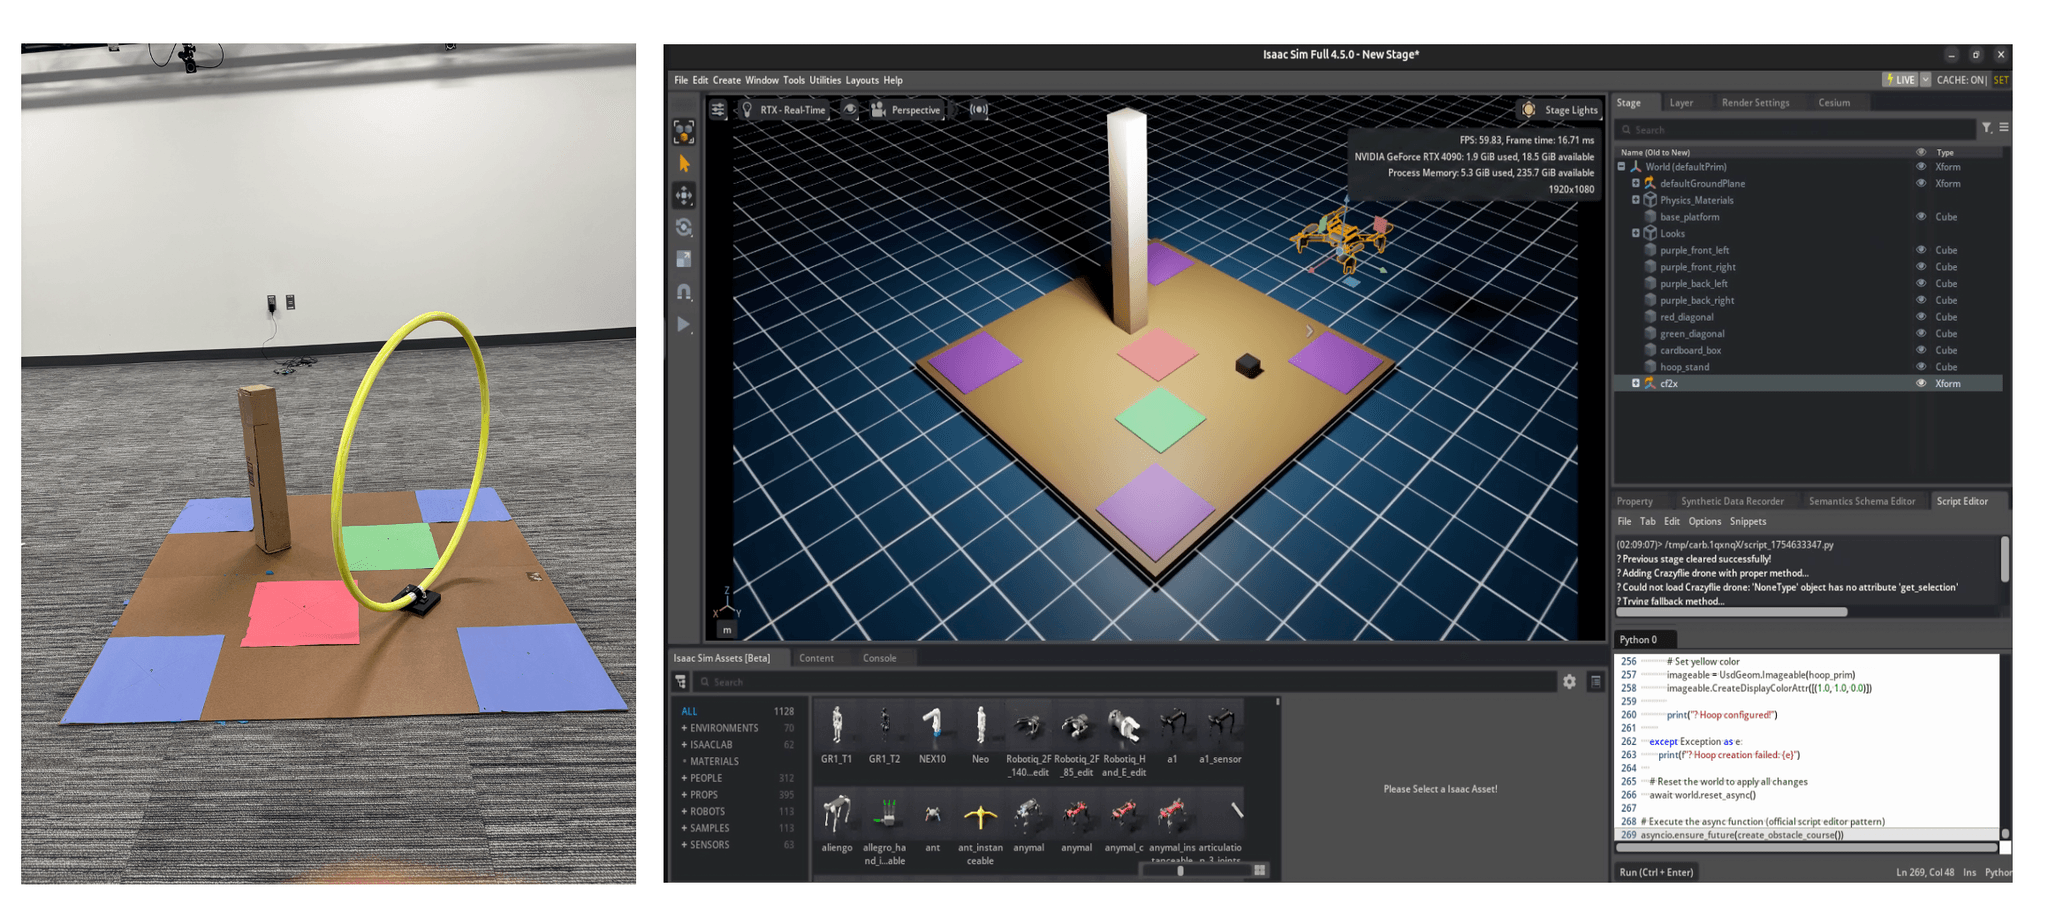Open the Utilities menu

tap(825, 80)
